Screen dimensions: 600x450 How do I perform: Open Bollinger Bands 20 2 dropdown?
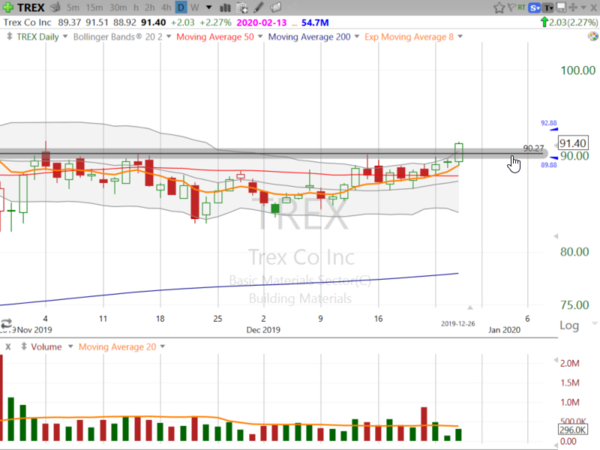point(169,37)
